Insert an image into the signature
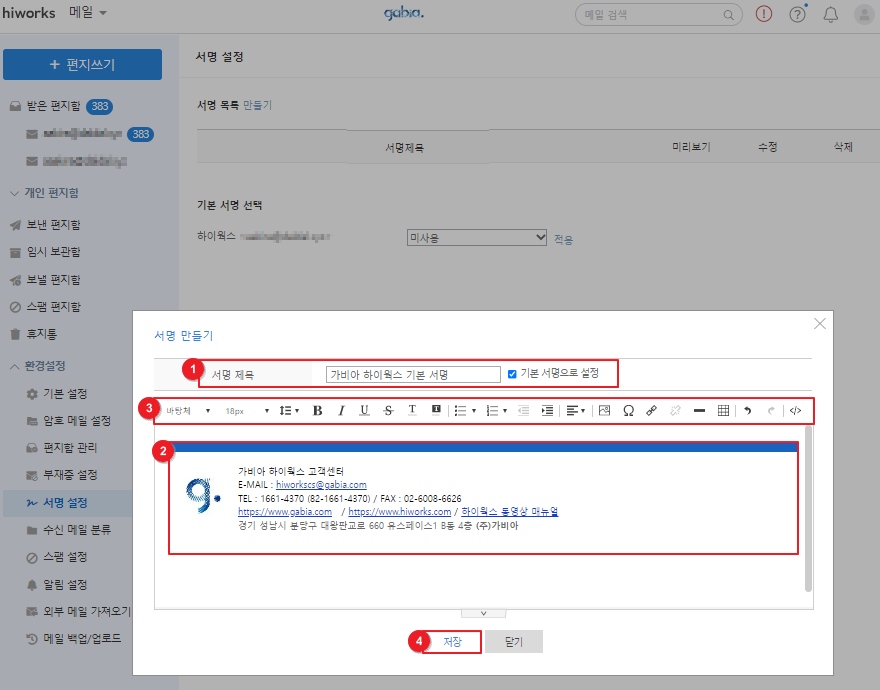The width and height of the screenshot is (880, 690). point(604,410)
